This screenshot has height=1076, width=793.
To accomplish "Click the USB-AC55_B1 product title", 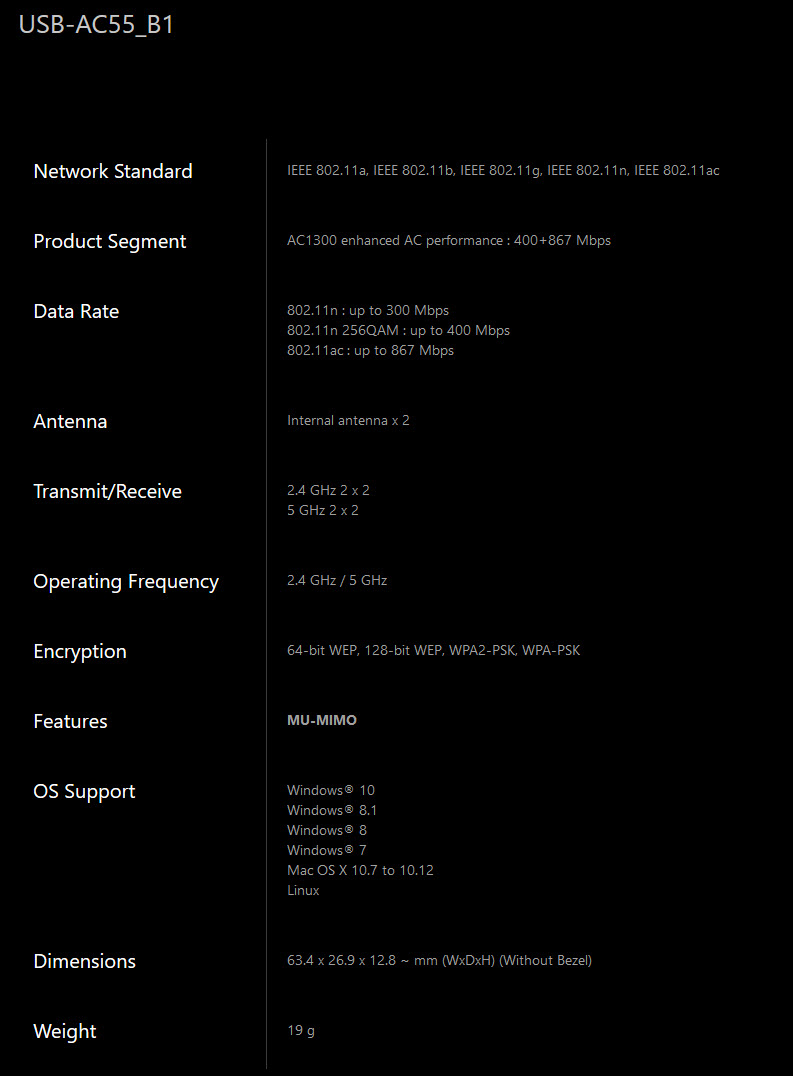I will click(97, 25).
